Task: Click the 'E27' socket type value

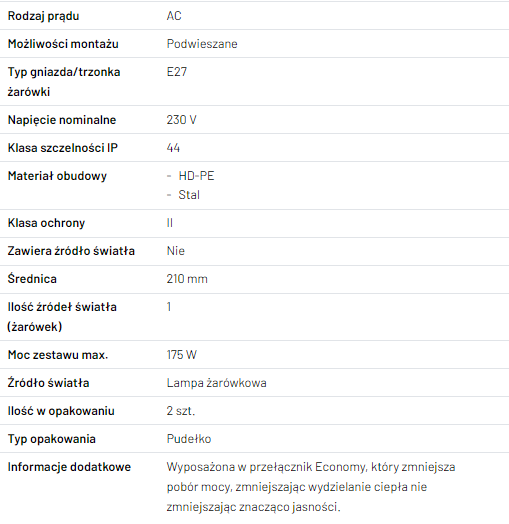Action: (x=177, y=72)
